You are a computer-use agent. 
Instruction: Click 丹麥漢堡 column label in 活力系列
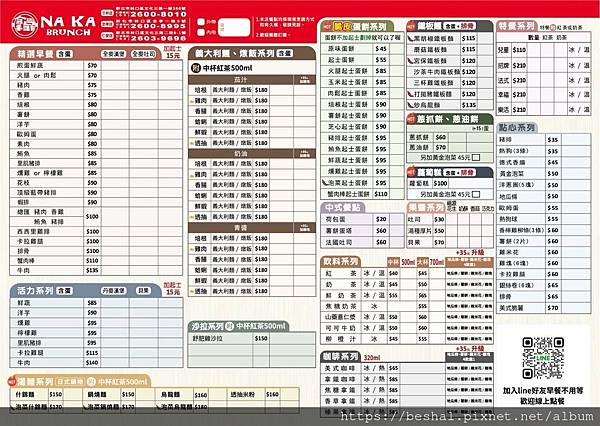tap(114, 291)
